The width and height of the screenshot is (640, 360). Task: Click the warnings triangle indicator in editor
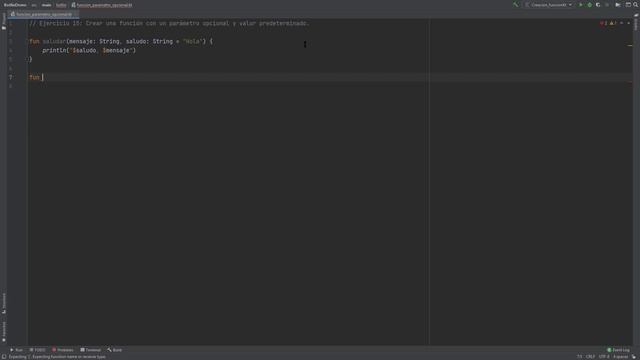pyautogui.click(x=613, y=23)
